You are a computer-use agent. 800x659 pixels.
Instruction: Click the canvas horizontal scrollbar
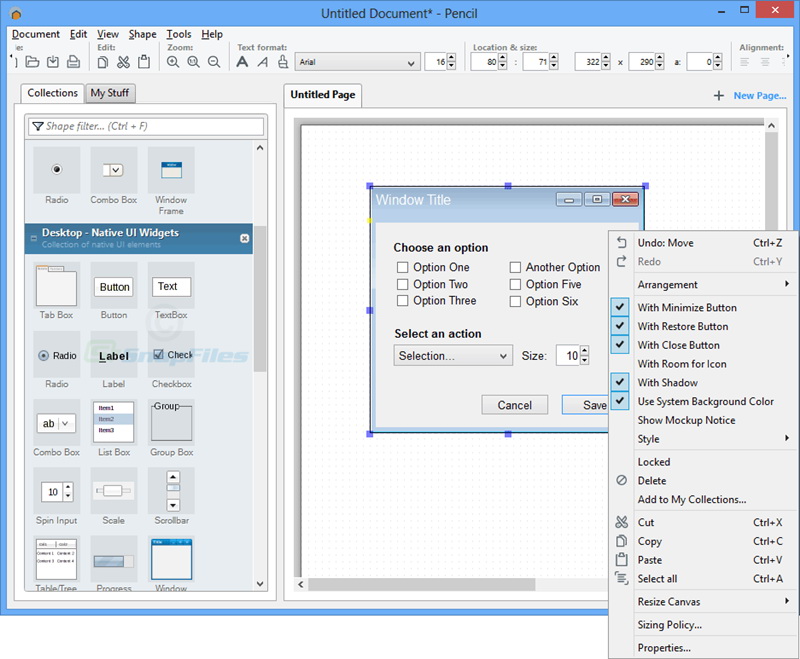pos(421,585)
